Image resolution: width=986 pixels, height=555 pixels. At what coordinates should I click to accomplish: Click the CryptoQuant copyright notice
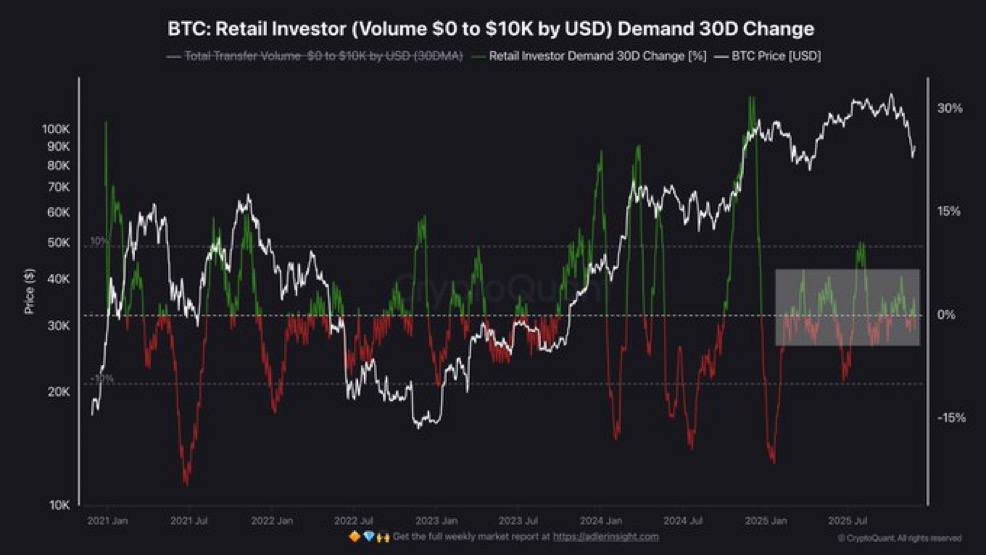click(x=899, y=538)
